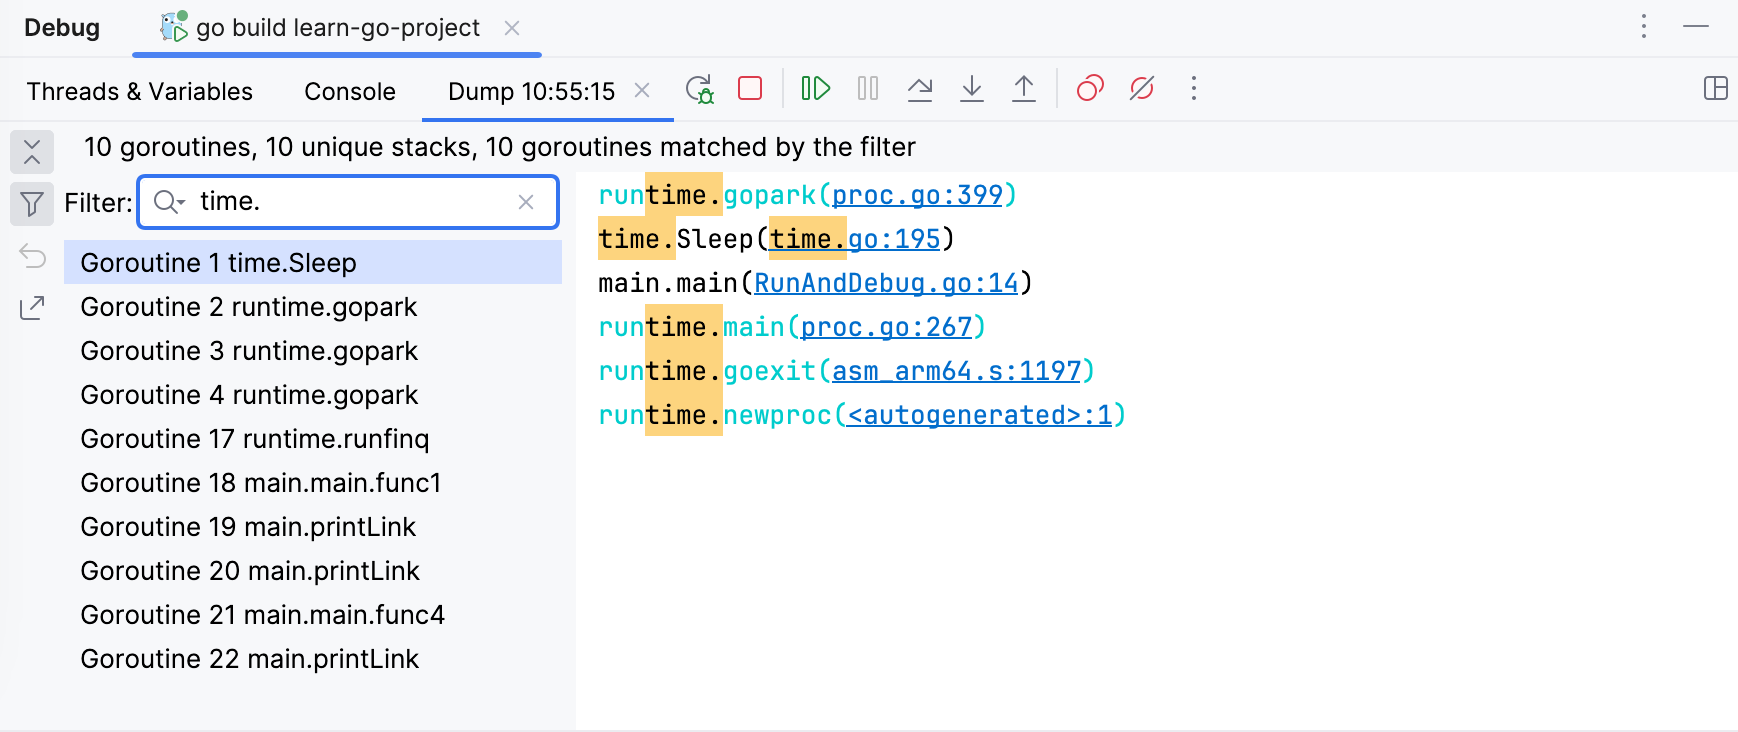This screenshot has height=732, width=1738.
Task: Stop the debug session
Action: click(750, 89)
